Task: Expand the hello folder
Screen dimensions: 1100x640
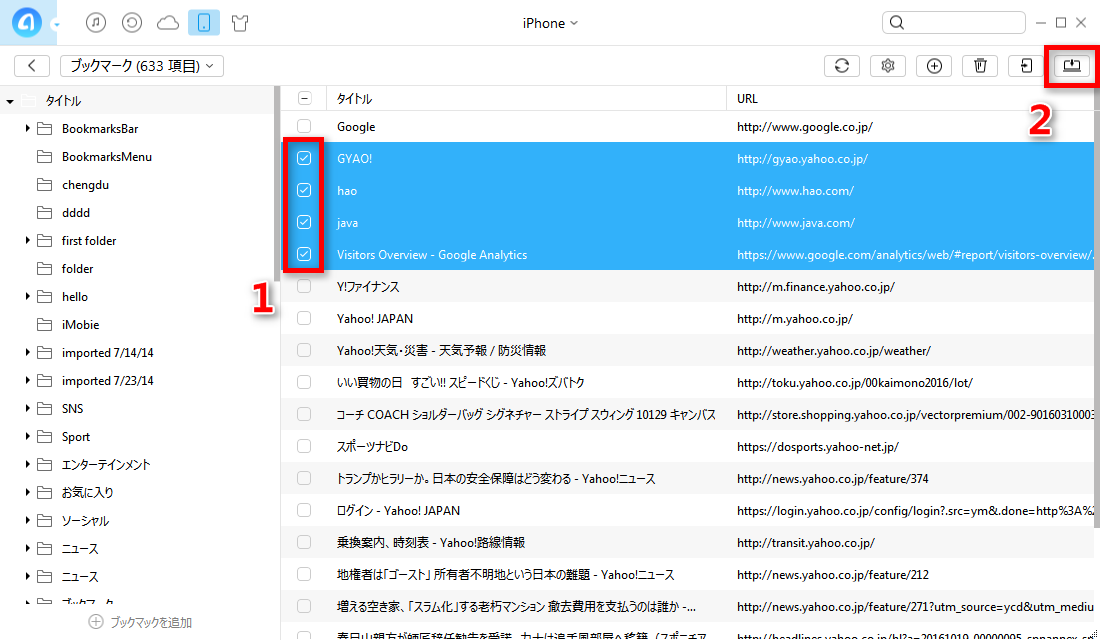Action: tap(27, 296)
